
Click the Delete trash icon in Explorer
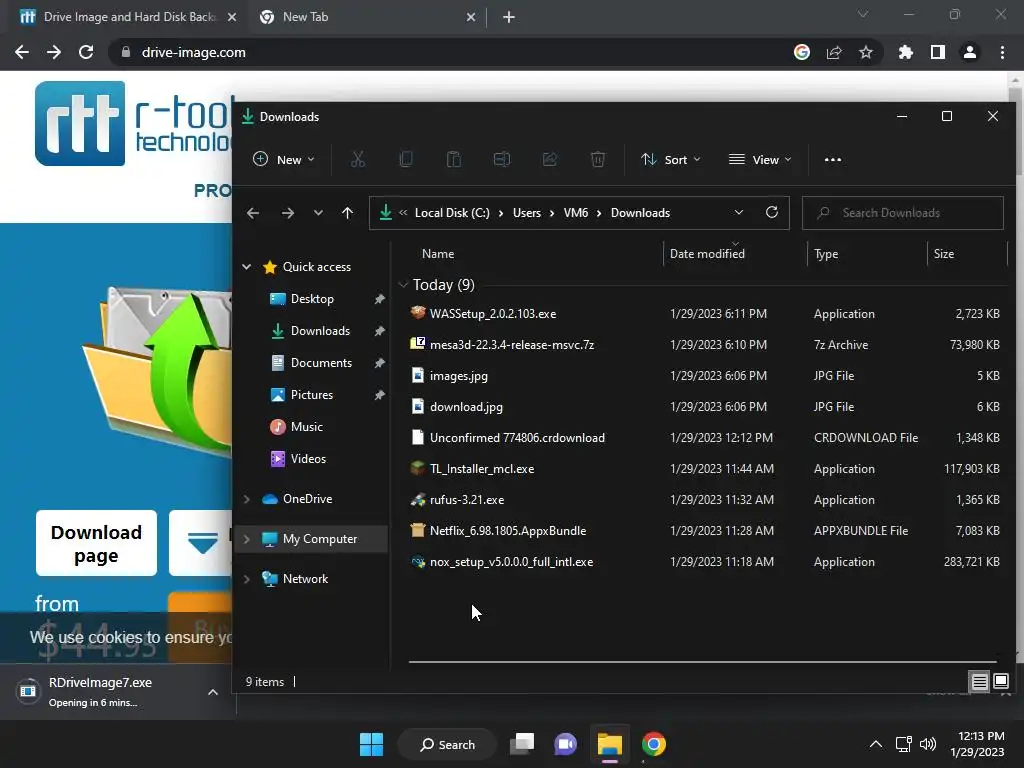pyautogui.click(x=598, y=159)
